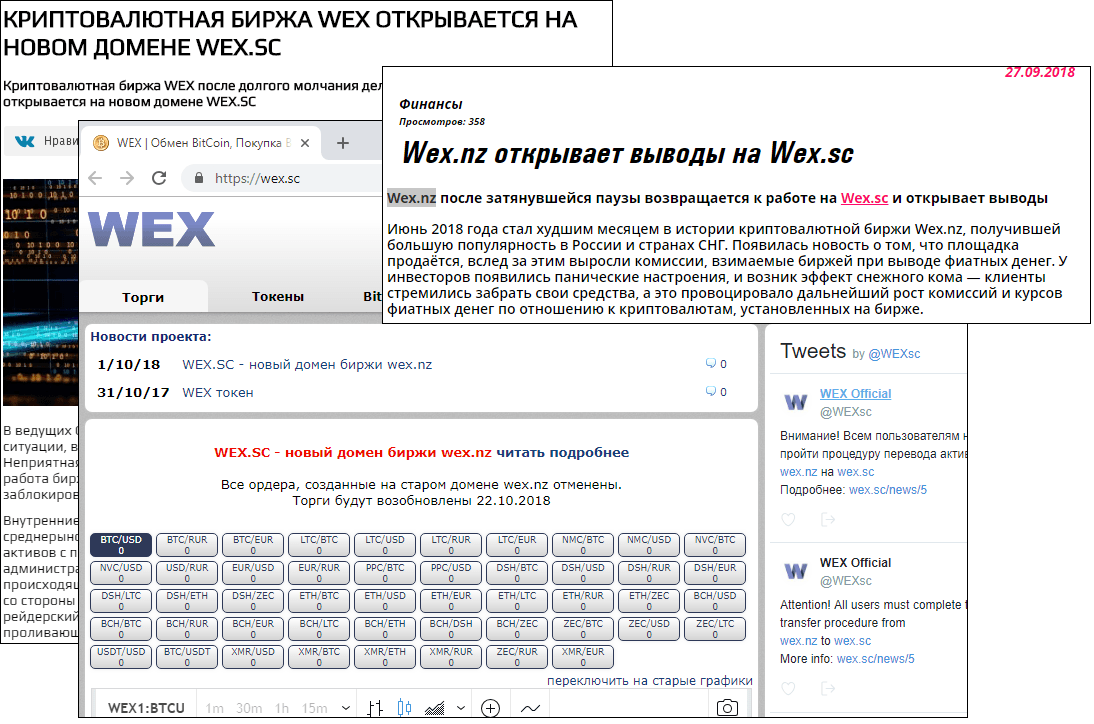
Task: Click the читать подробнее link
Action: tap(562, 452)
